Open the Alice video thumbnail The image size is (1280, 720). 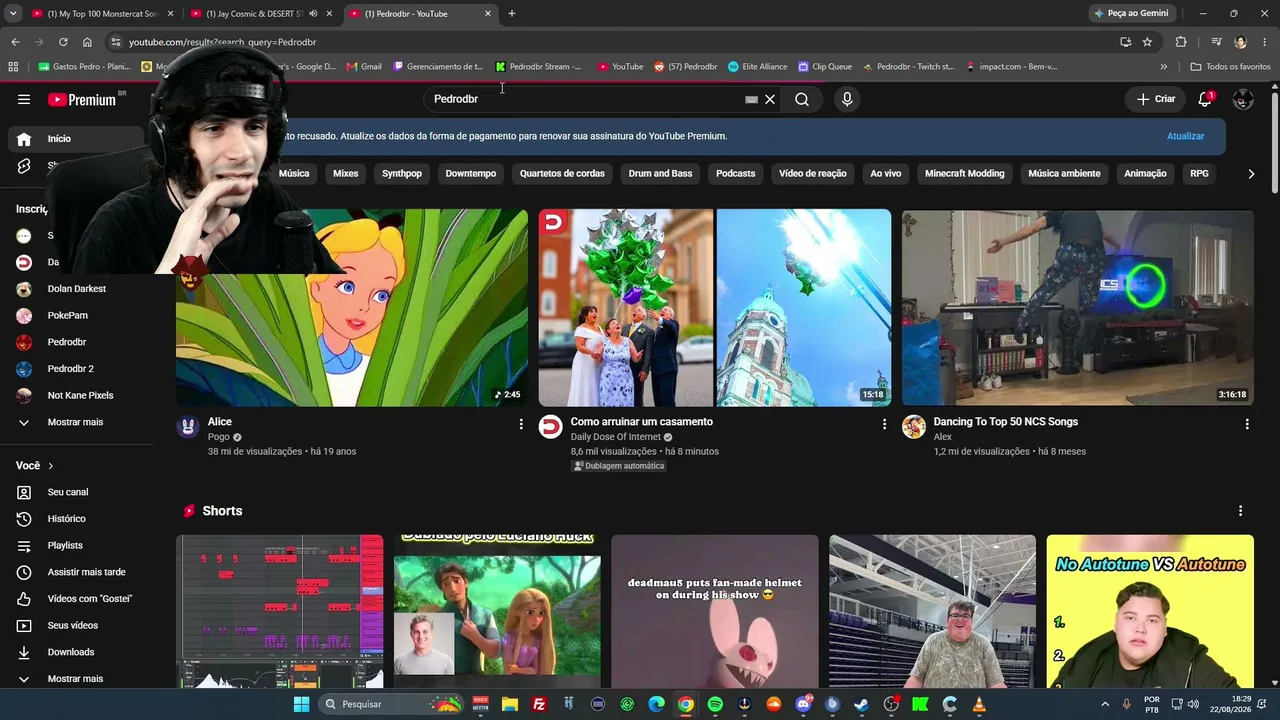pos(352,307)
